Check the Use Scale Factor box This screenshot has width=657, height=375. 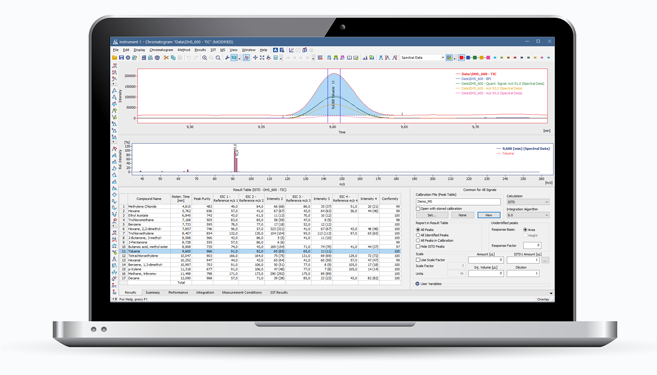(x=418, y=260)
